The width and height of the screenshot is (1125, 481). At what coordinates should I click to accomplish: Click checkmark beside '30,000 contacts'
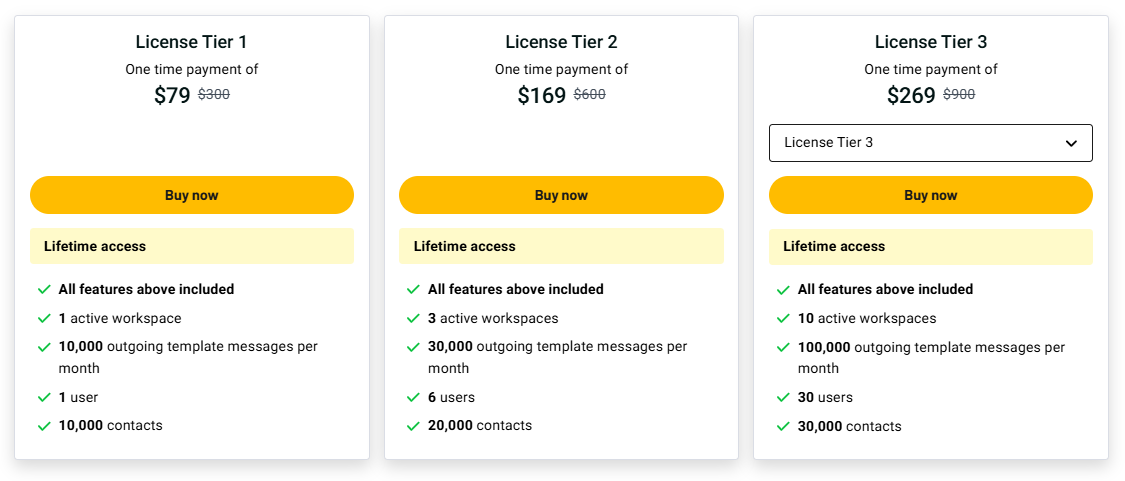pos(783,426)
